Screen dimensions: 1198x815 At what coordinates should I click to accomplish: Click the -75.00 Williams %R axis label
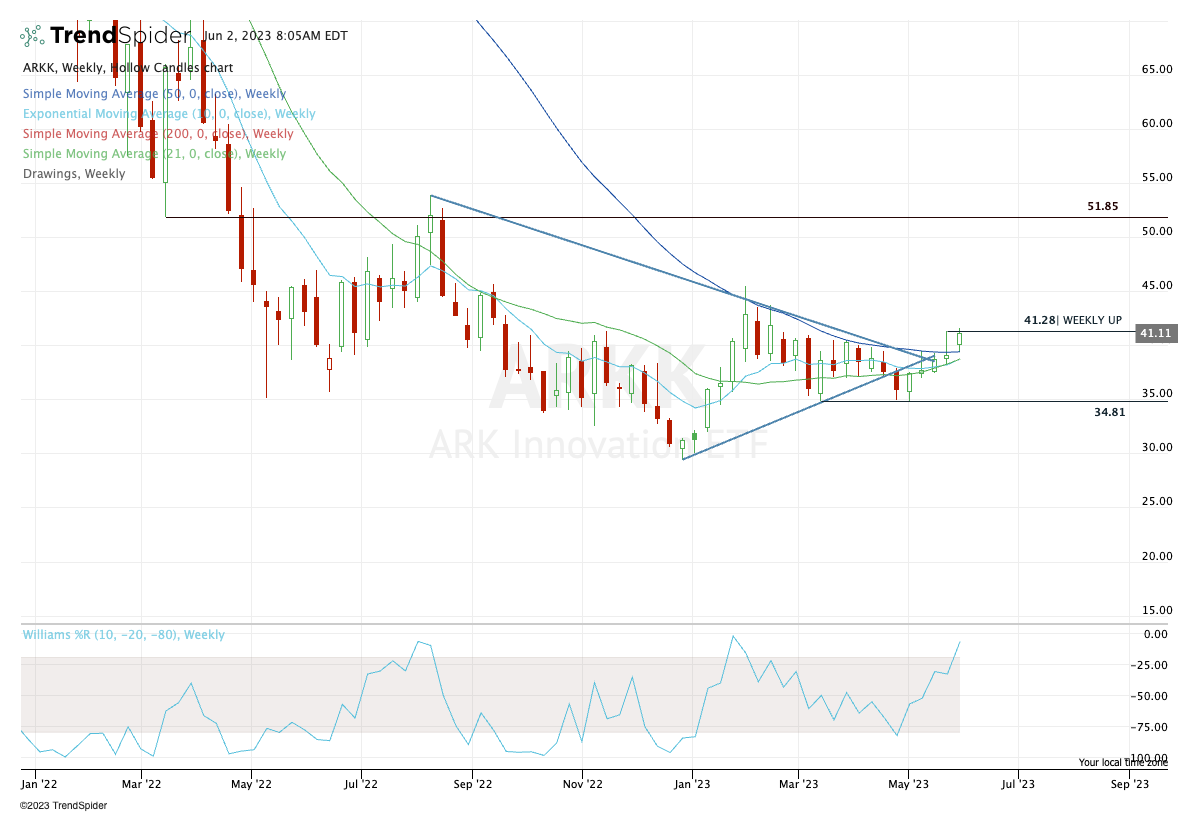(1149, 727)
